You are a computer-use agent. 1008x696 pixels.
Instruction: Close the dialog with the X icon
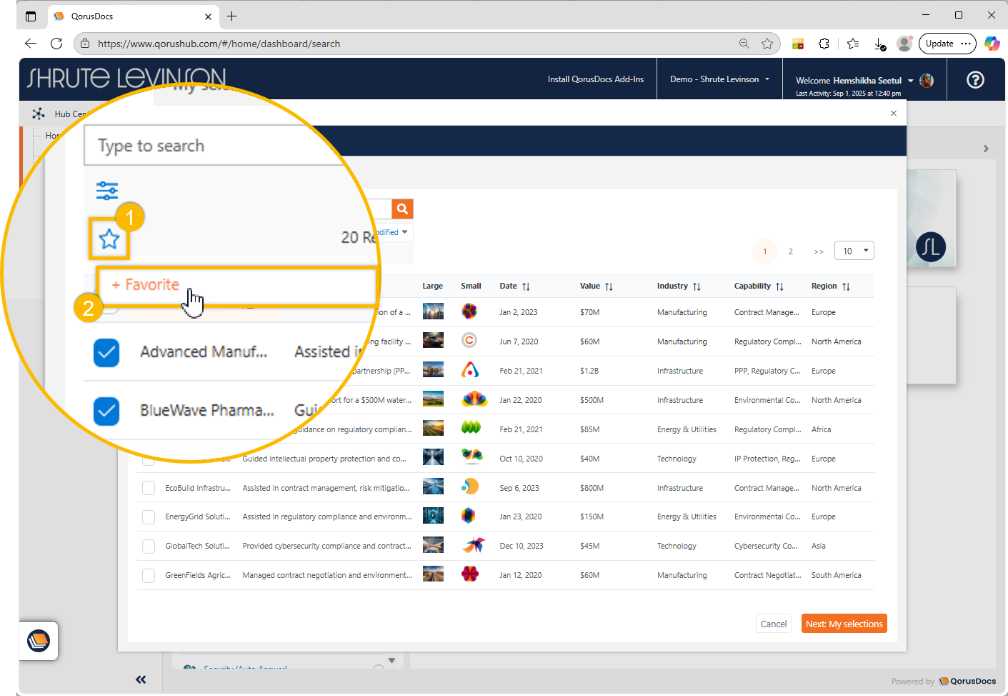point(893,114)
